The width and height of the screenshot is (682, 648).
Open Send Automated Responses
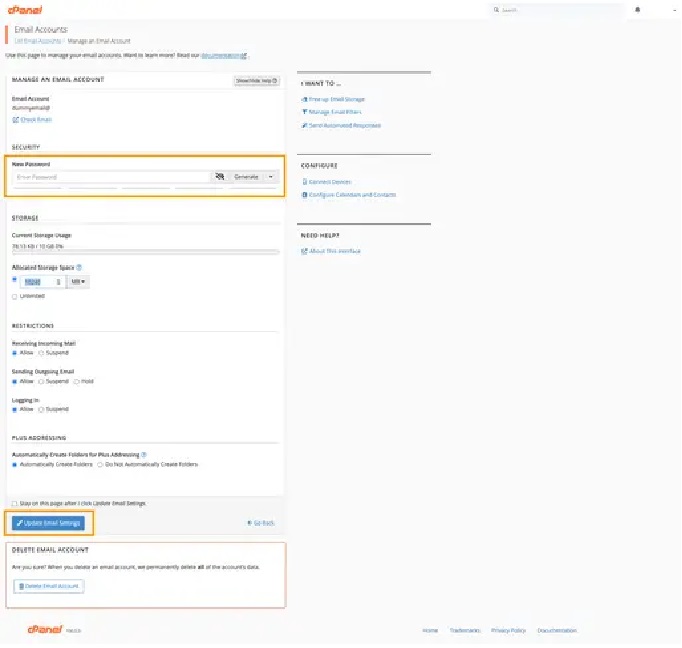coord(343,125)
